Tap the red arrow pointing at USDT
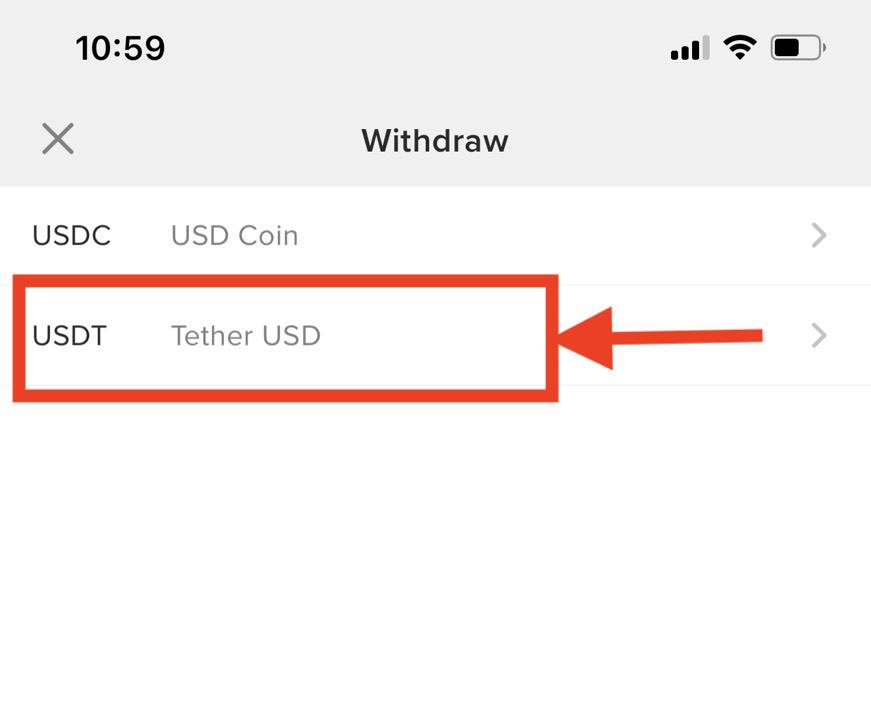871x701 pixels. coord(660,337)
